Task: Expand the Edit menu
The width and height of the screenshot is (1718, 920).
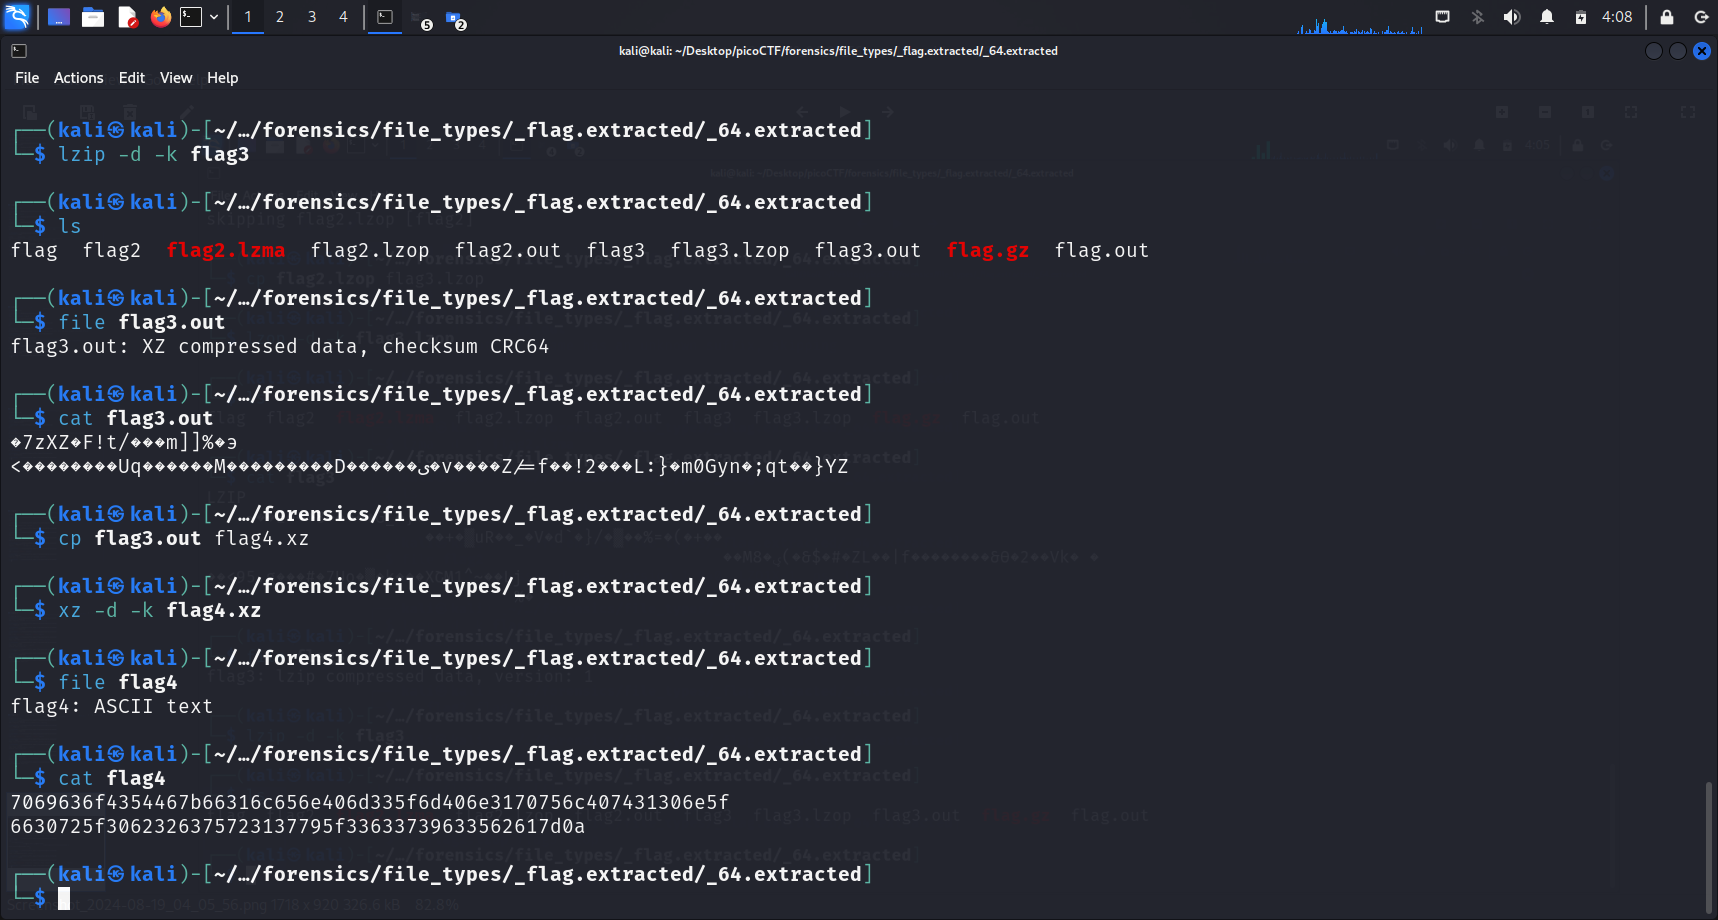Action: point(131,78)
